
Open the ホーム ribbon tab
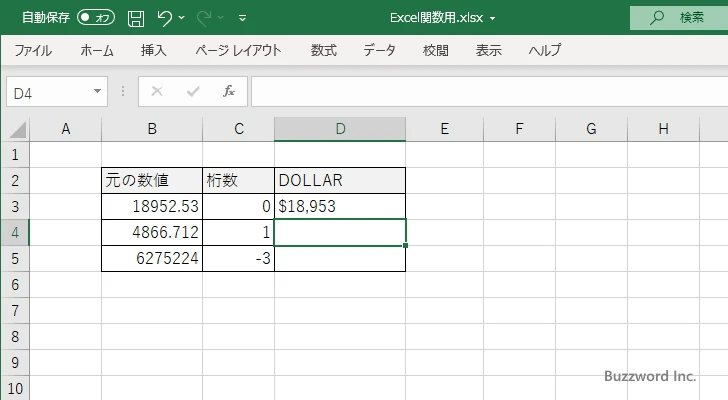pos(97,50)
